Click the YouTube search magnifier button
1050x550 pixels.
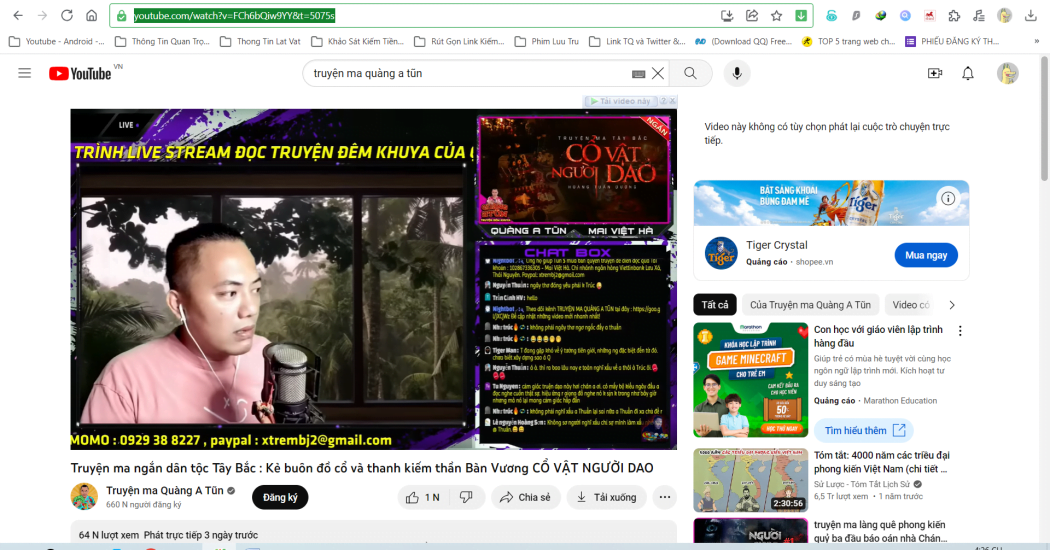(690, 74)
